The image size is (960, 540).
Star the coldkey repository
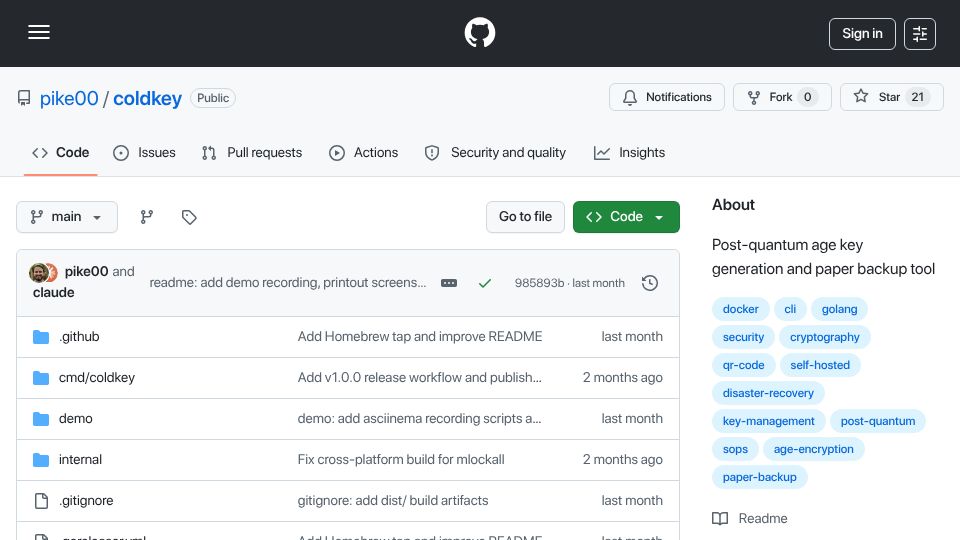[x=891, y=97]
